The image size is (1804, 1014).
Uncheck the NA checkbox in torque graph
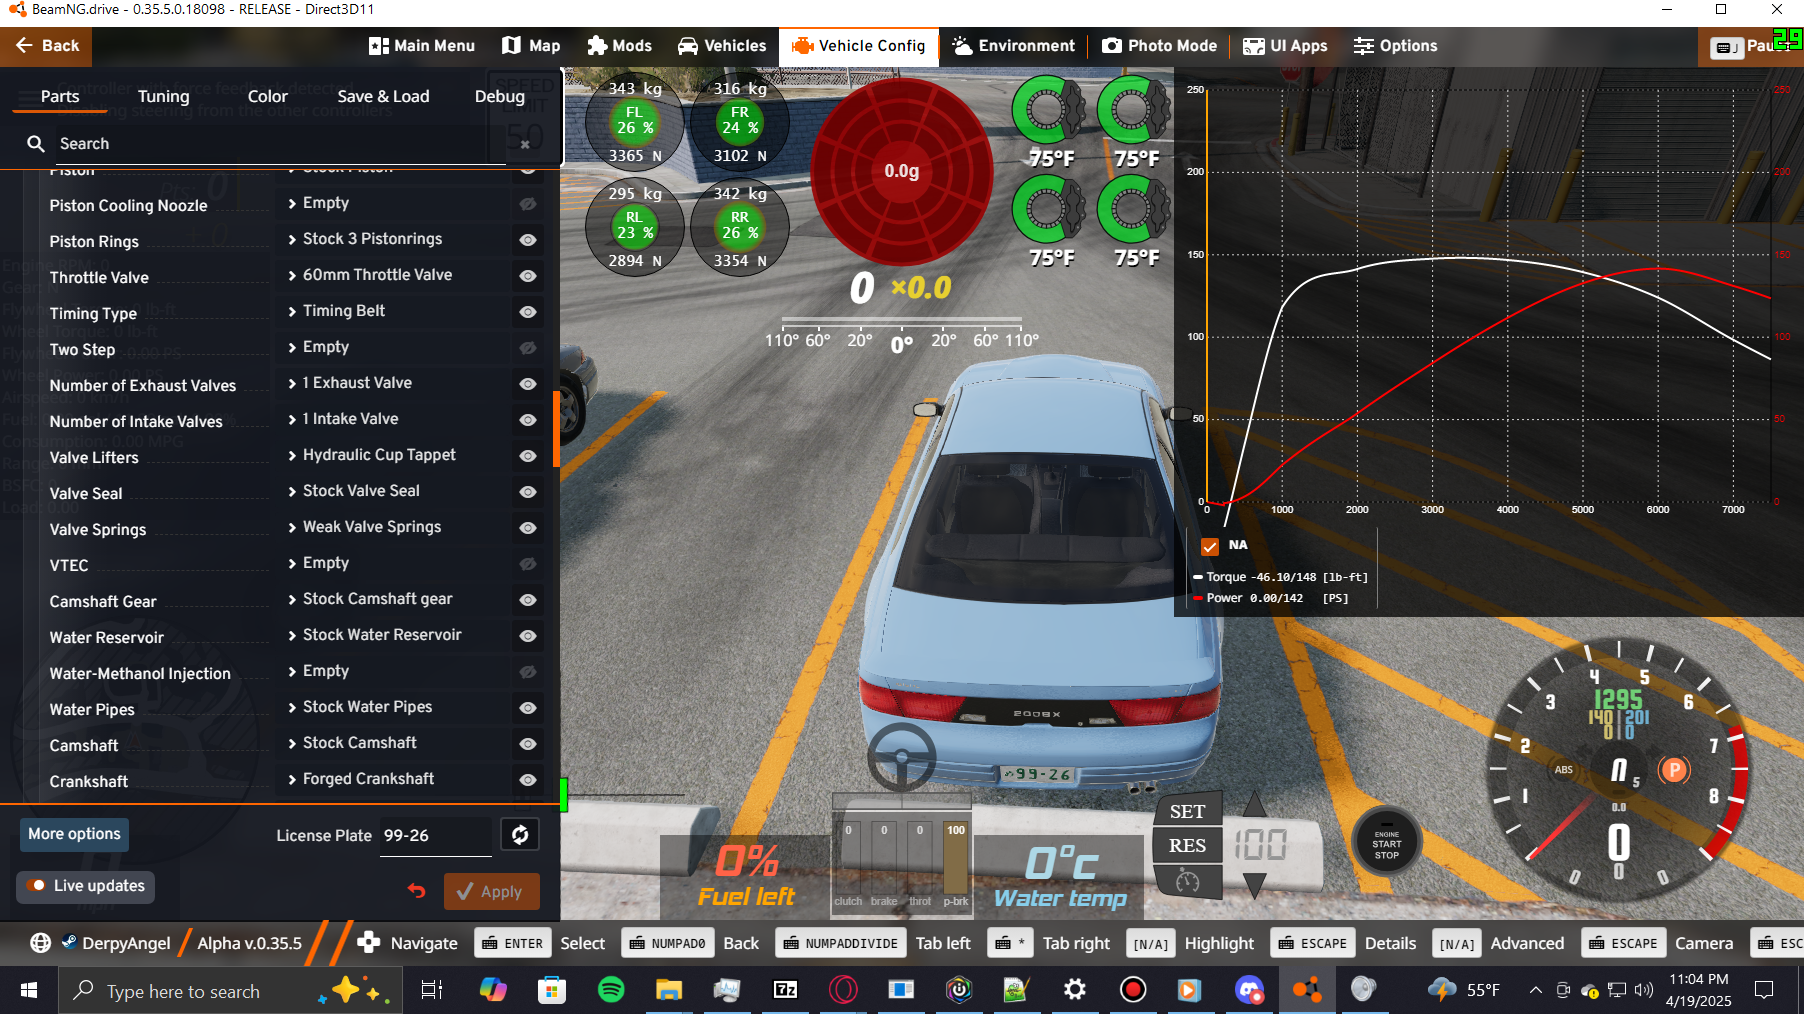tap(1210, 546)
